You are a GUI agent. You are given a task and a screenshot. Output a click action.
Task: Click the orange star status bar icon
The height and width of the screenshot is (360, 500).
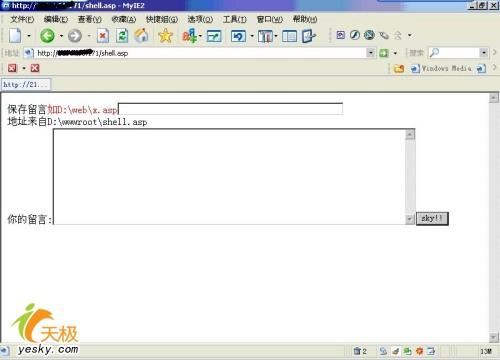point(419,351)
